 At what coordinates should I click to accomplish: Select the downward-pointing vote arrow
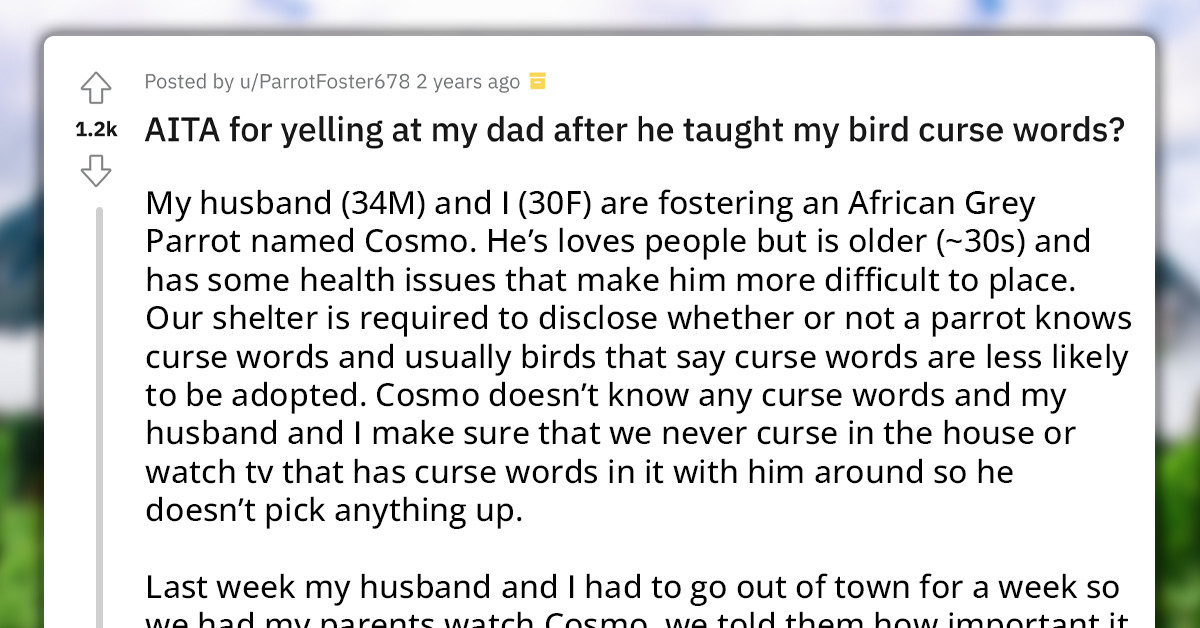(x=96, y=171)
